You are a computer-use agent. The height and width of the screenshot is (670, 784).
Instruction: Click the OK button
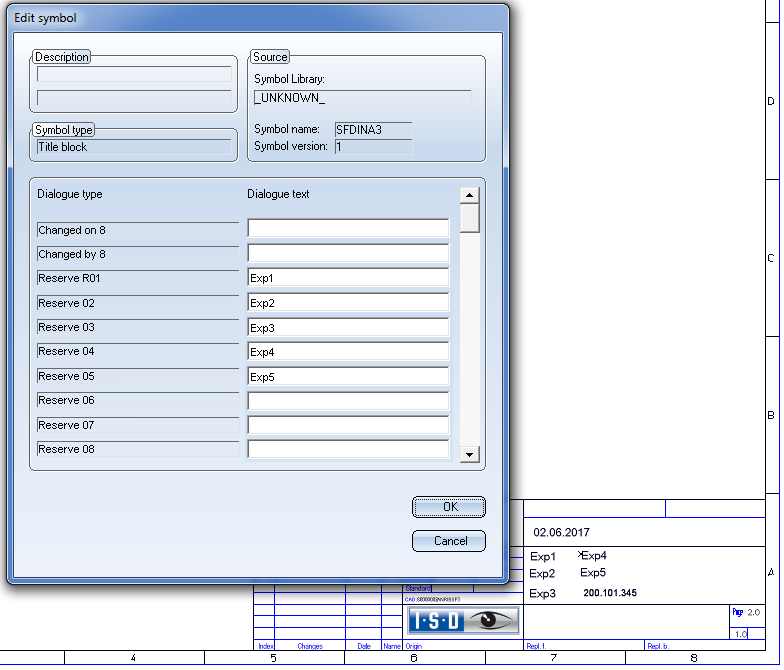(448, 507)
